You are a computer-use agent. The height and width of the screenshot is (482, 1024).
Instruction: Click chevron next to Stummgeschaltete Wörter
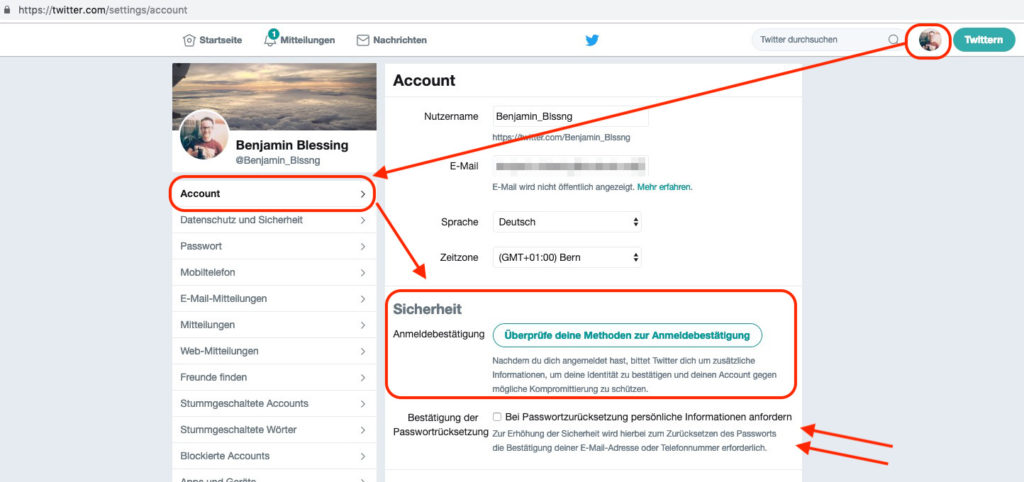[x=363, y=430]
